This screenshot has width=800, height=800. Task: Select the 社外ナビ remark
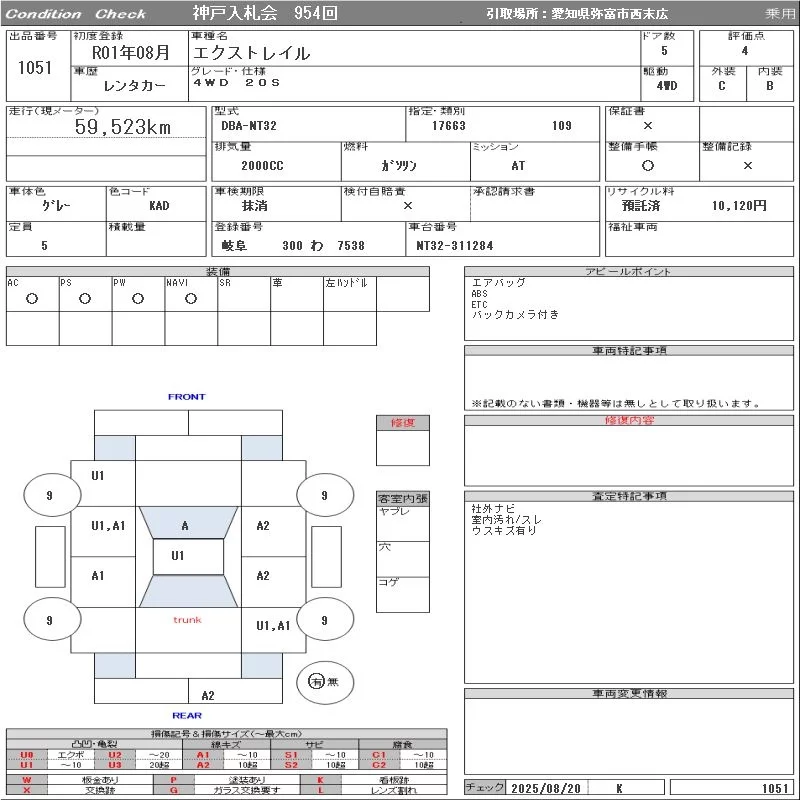[x=493, y=508]
